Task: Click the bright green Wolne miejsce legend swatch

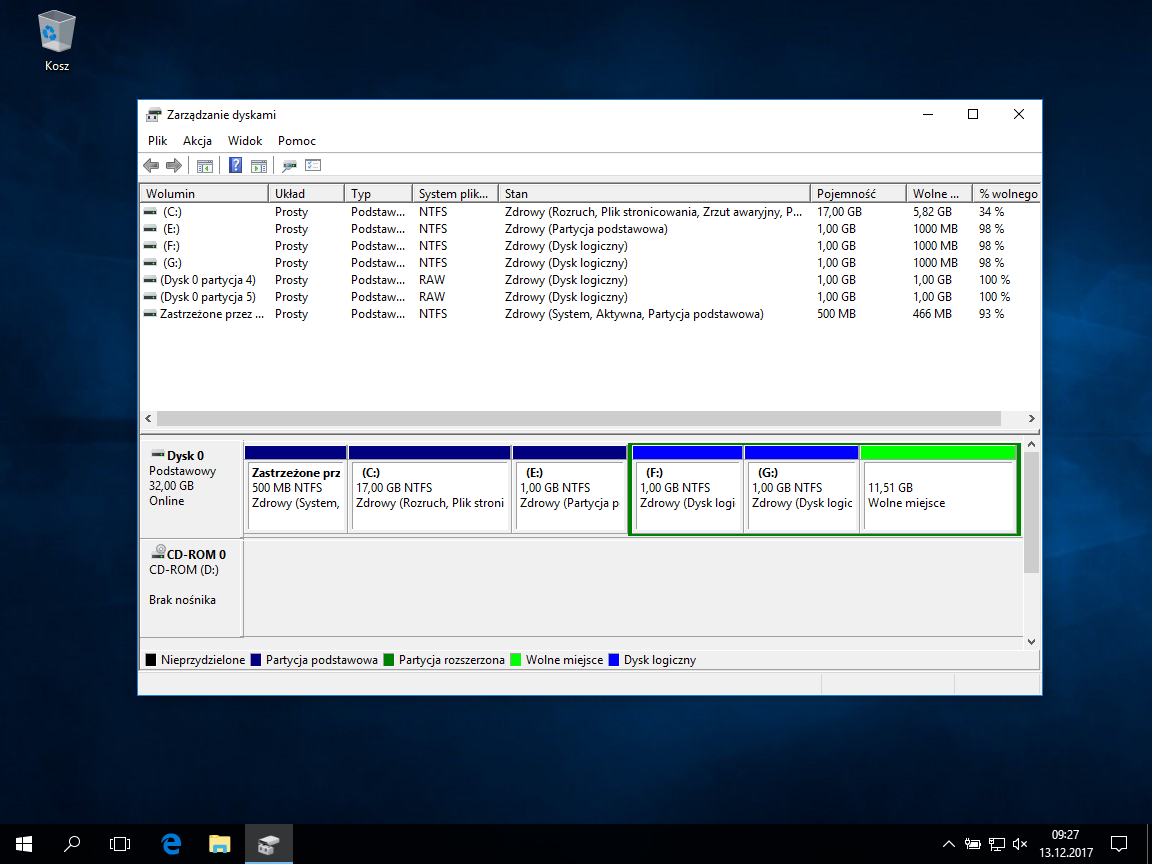Action: pos(516,660)
